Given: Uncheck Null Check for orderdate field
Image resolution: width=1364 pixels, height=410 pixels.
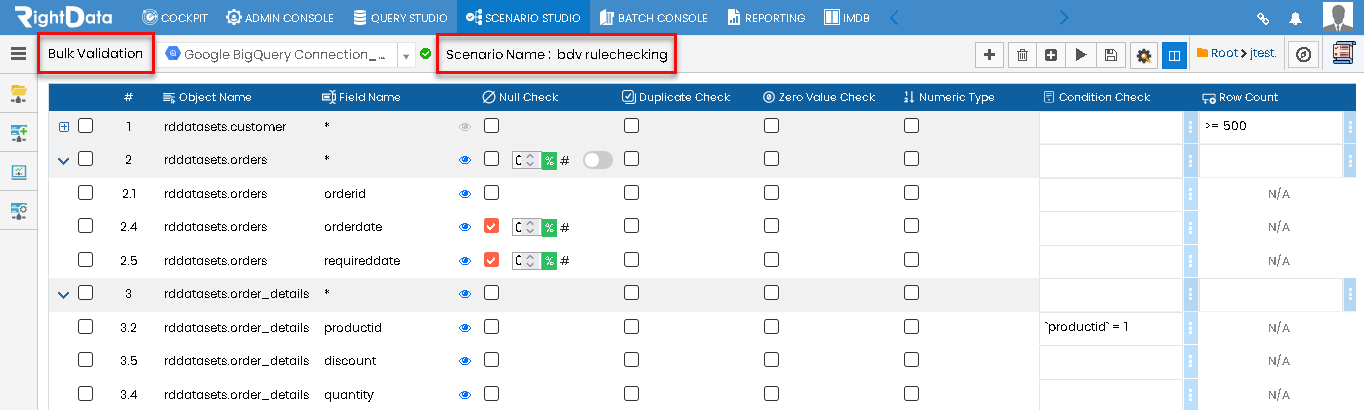Looking at the screenshot, I should click(x=491, y=227).
